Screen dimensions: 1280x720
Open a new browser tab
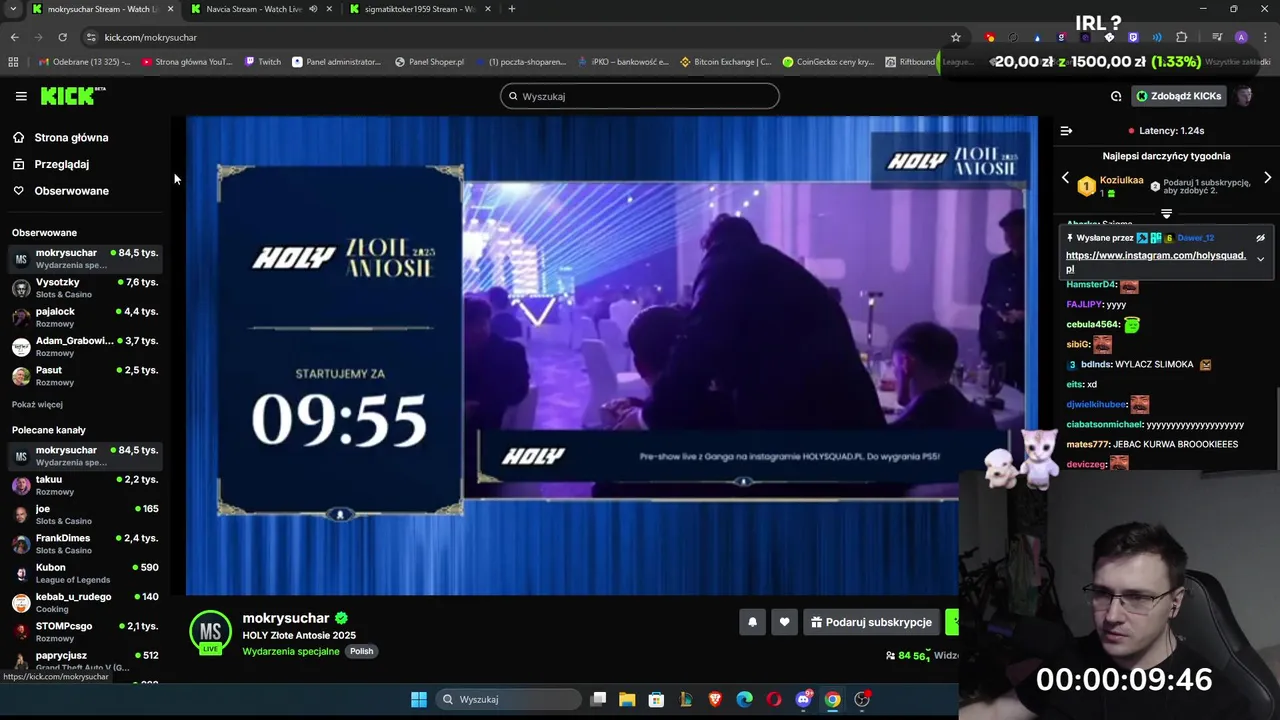click(511, 9)
